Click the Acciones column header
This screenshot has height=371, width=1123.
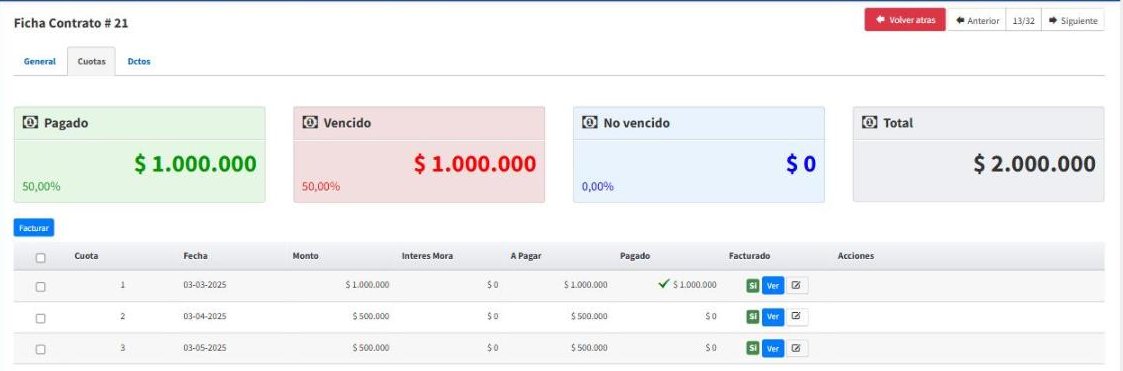pos(856,256)
